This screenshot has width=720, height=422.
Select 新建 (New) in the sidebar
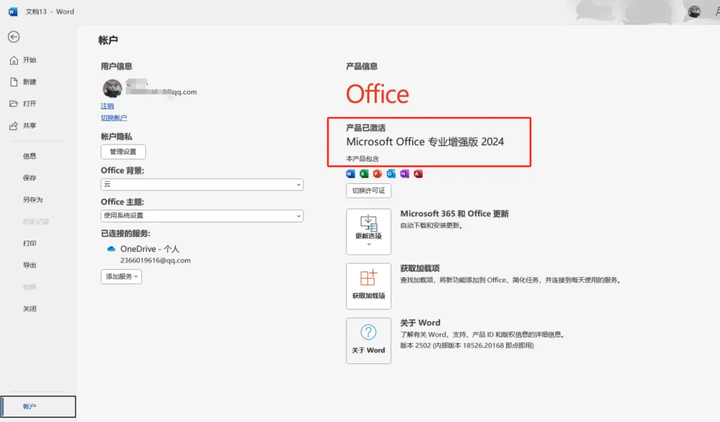29,82
